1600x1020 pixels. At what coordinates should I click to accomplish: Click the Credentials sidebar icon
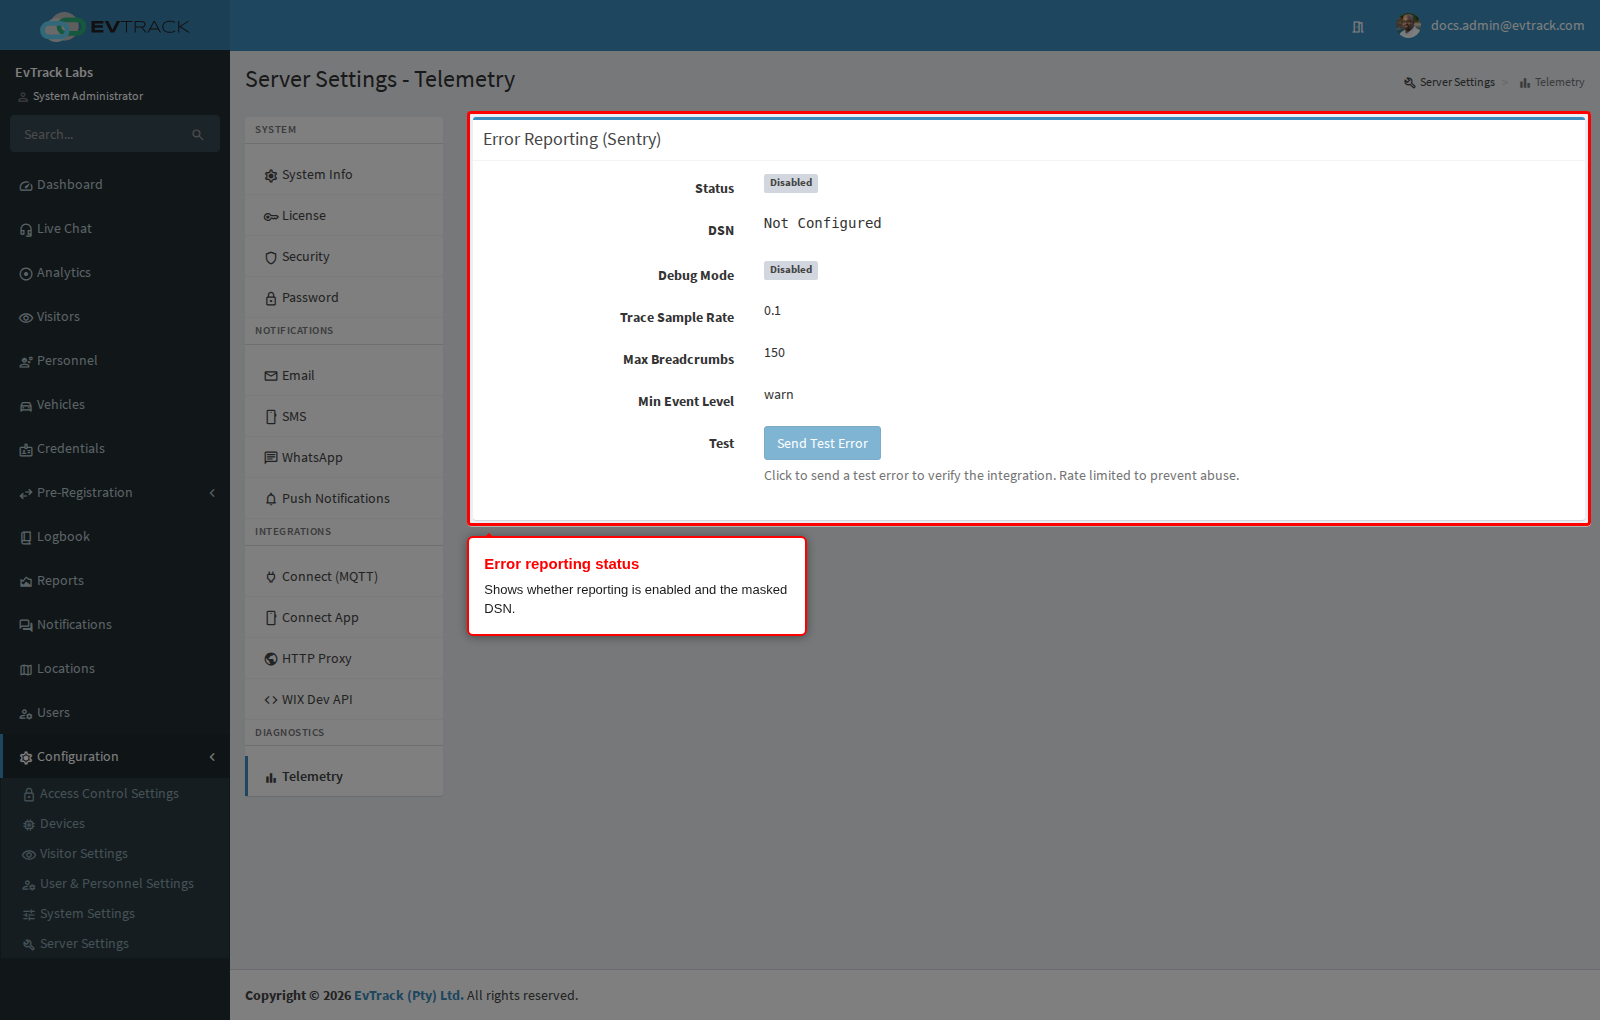coord(26,450)
